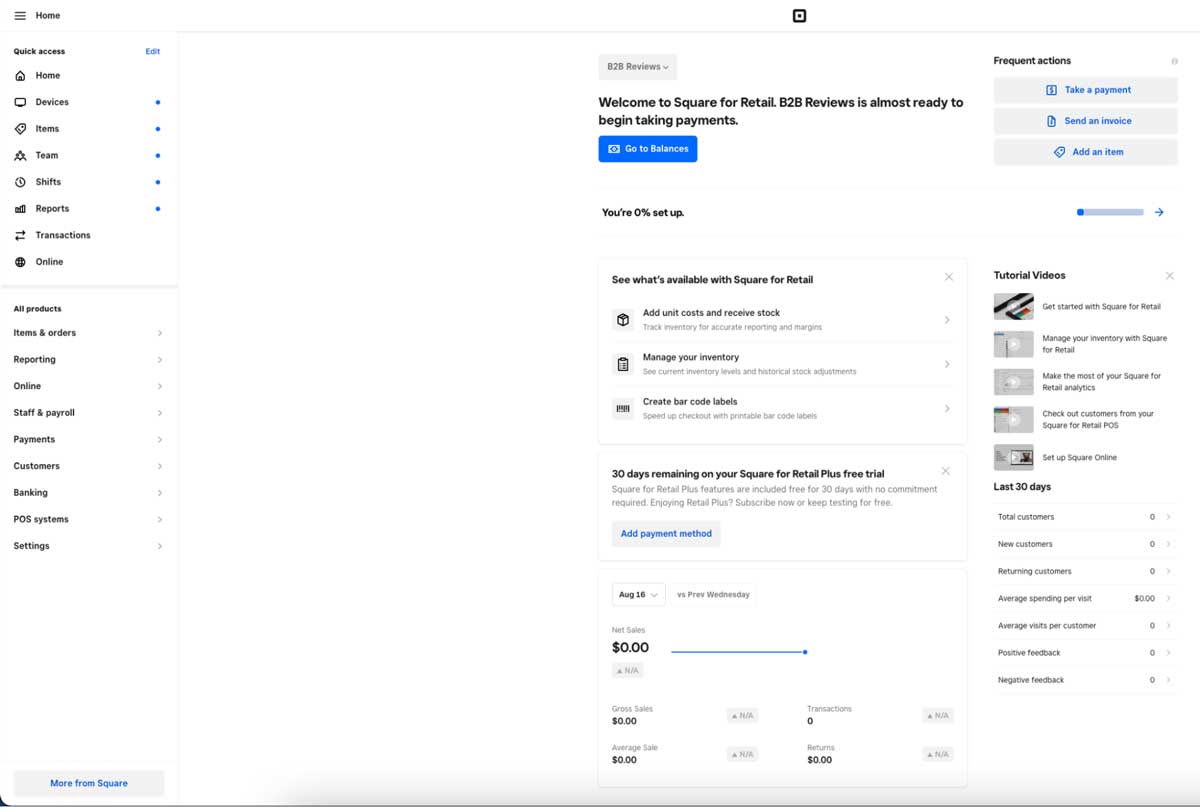Click the setup progress bar
This screenshot has width=1200, height=807.
(x=1110, y=212)
